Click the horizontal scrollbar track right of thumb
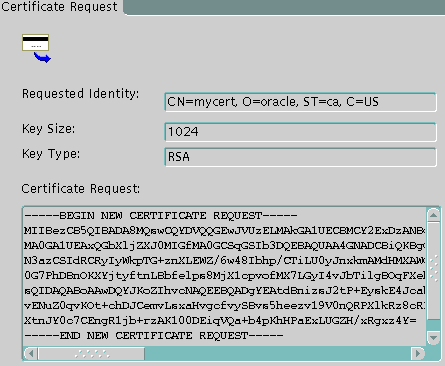This screenshot has height=366, width=445. pyautogui.click(x=277, y=353)
